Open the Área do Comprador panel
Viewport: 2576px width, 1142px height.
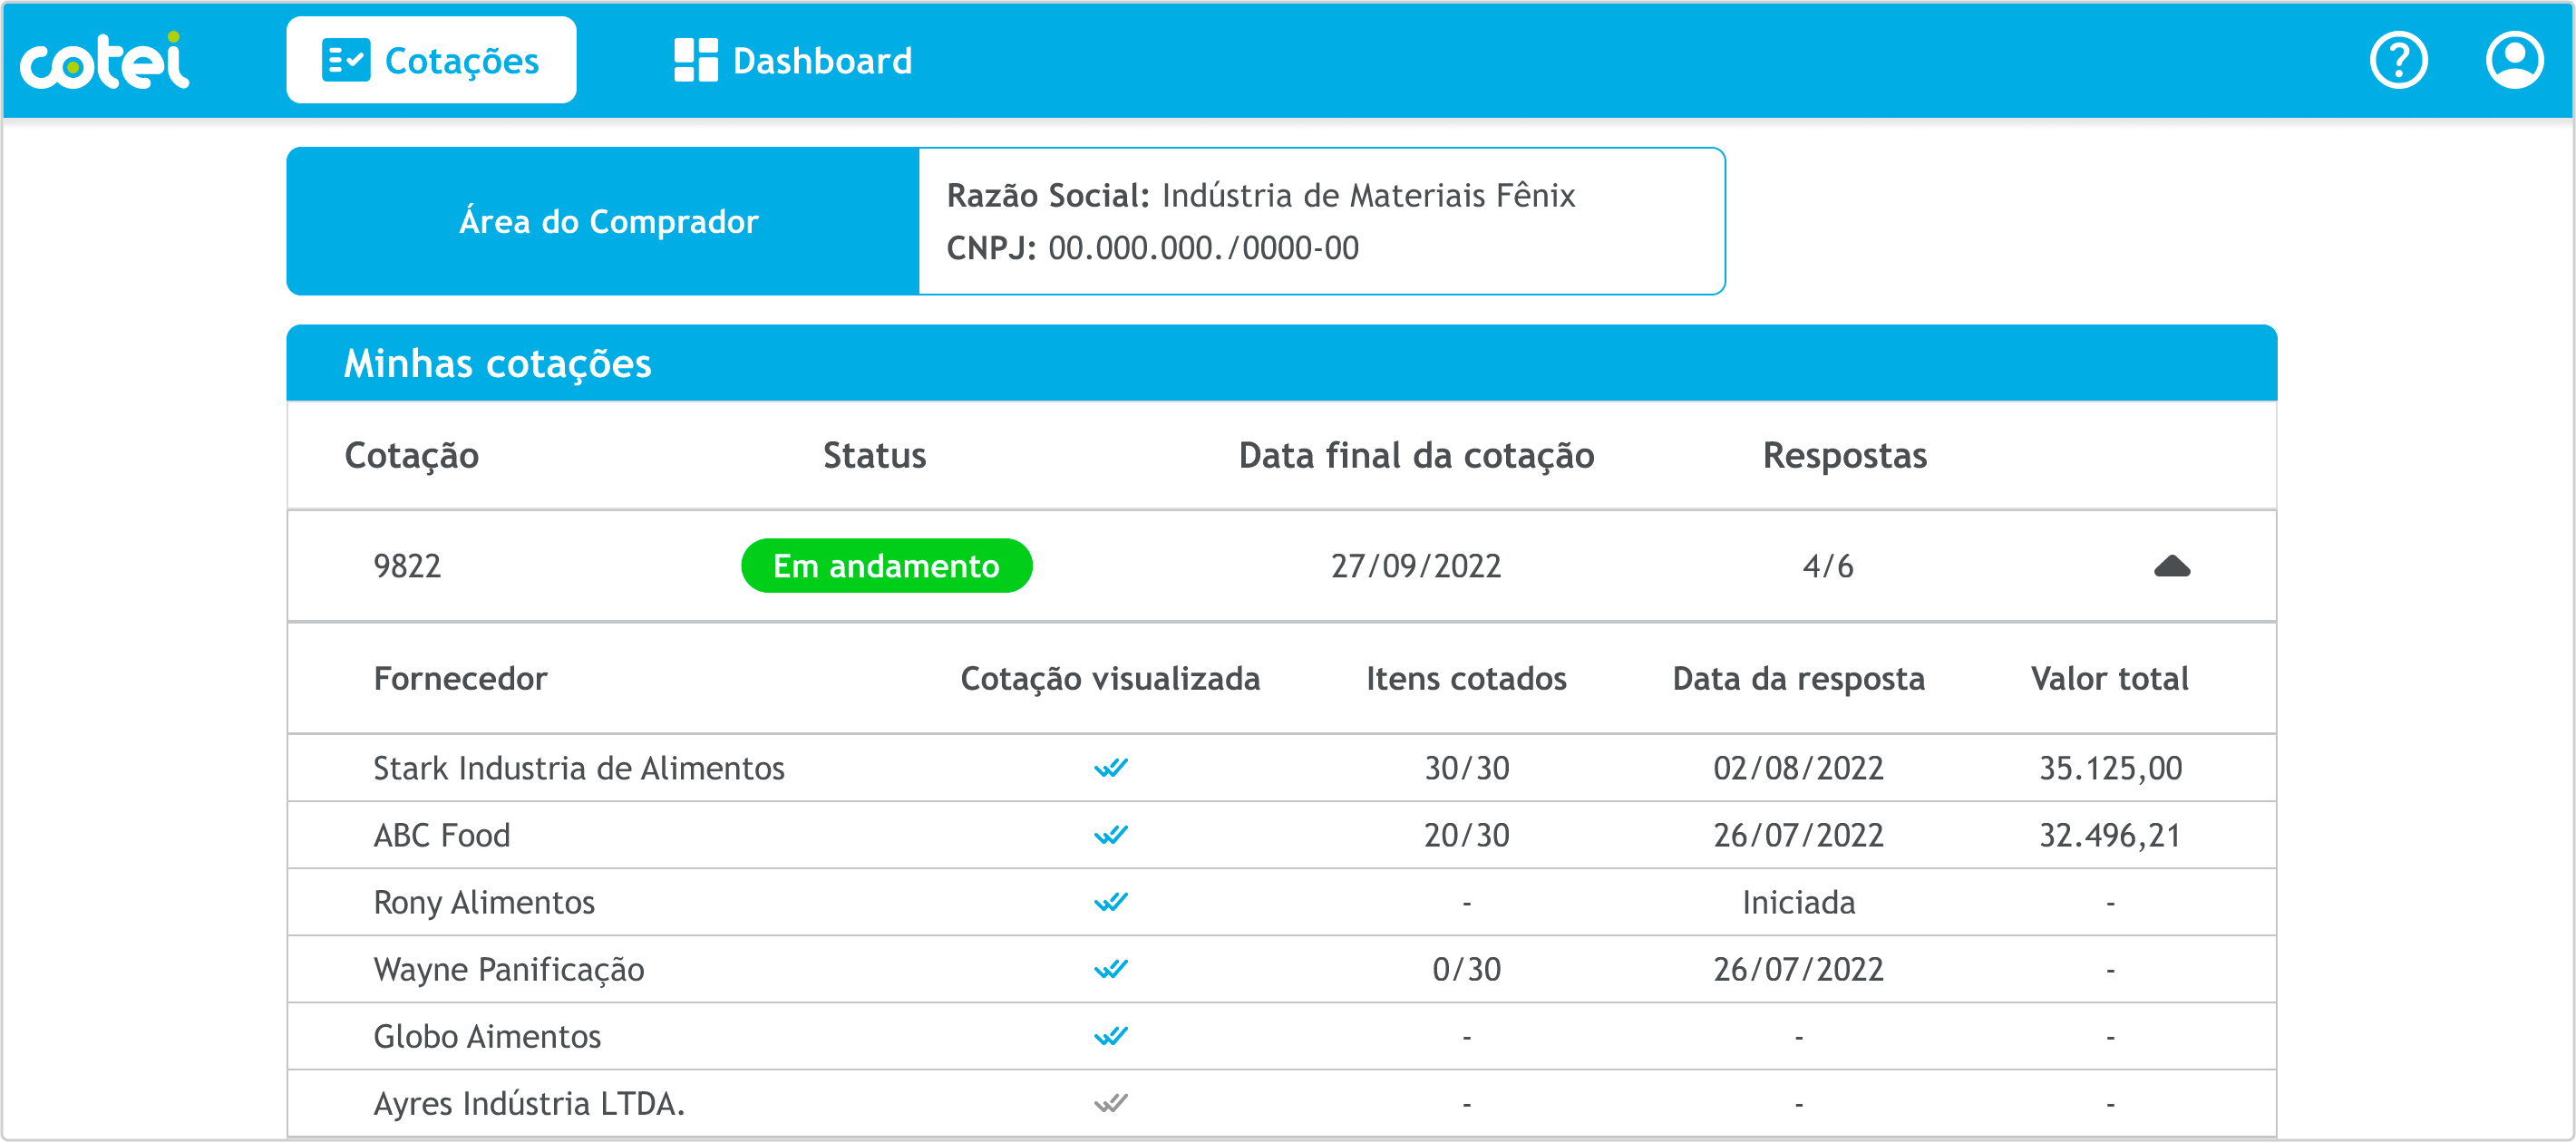(607, 221)
